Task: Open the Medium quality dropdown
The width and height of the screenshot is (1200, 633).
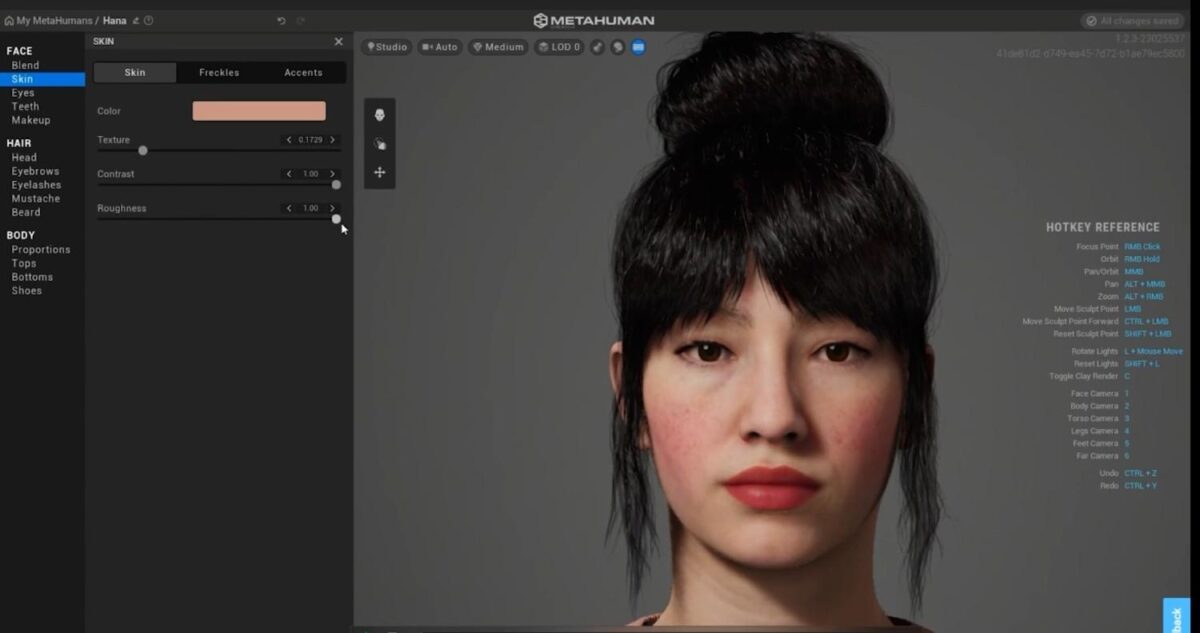Action: click(497, 46)
